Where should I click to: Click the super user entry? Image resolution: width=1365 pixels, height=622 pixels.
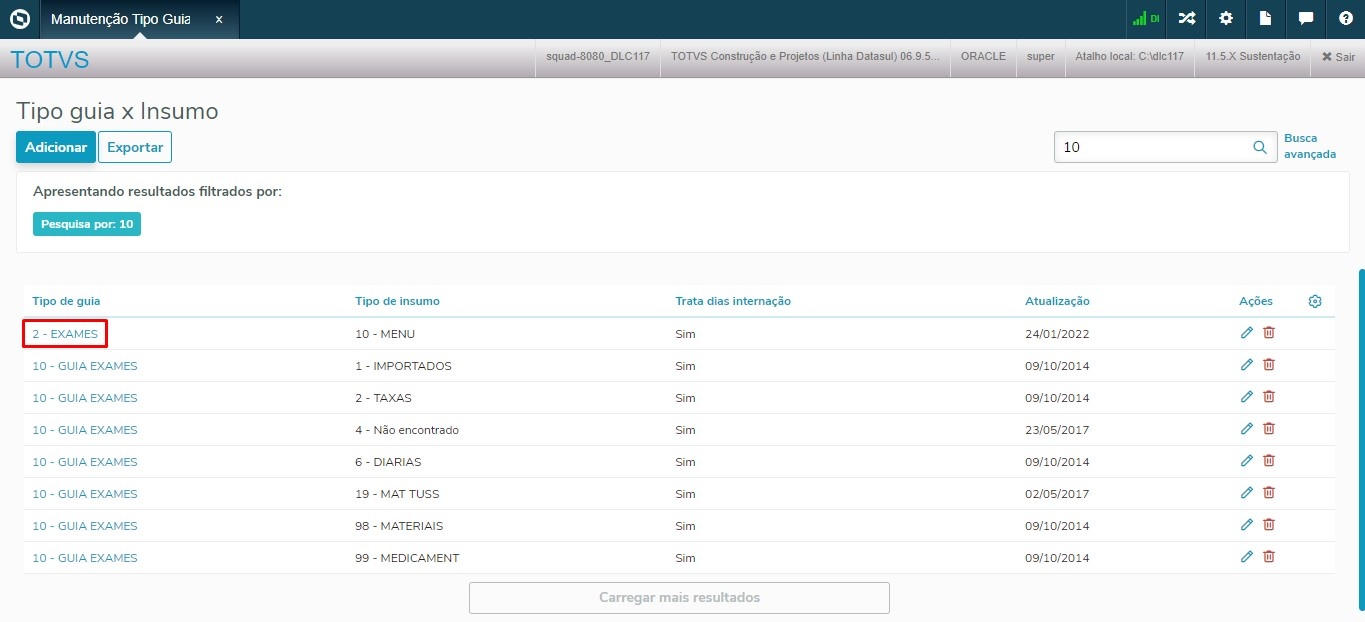tap(1041, 57)
